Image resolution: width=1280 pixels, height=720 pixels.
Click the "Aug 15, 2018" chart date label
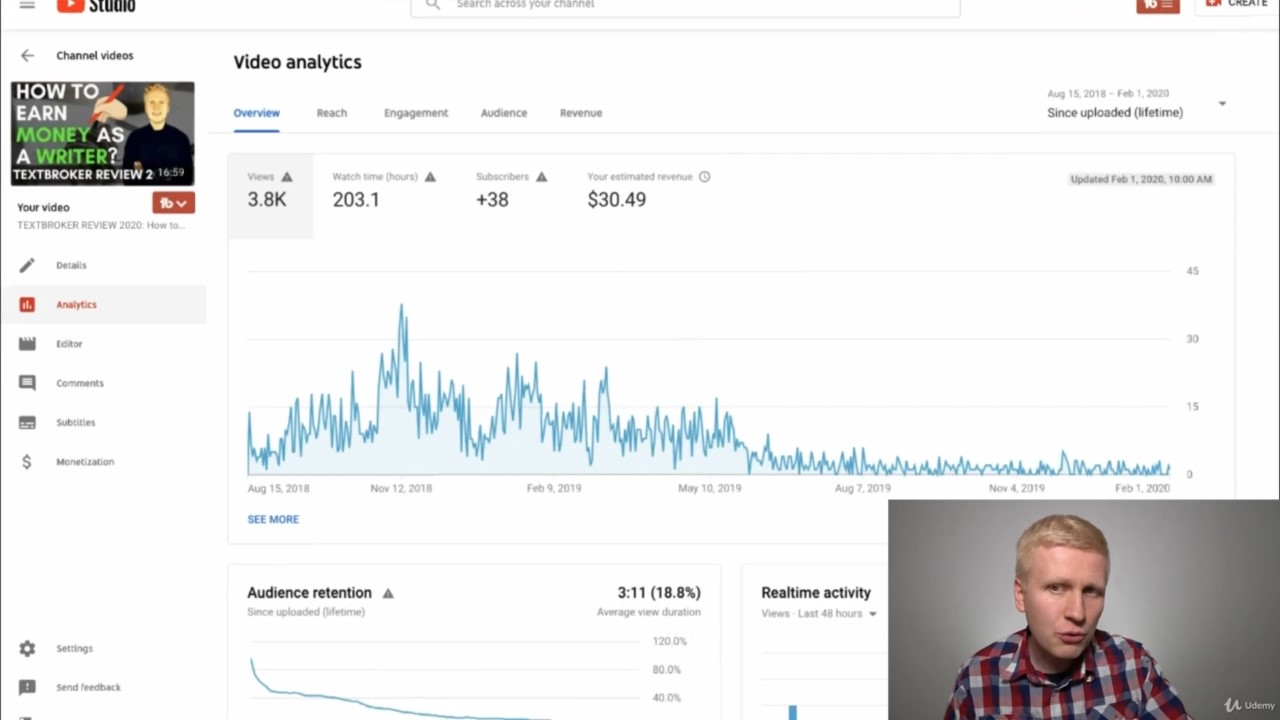pyautogui.click(x=278, y=488)
